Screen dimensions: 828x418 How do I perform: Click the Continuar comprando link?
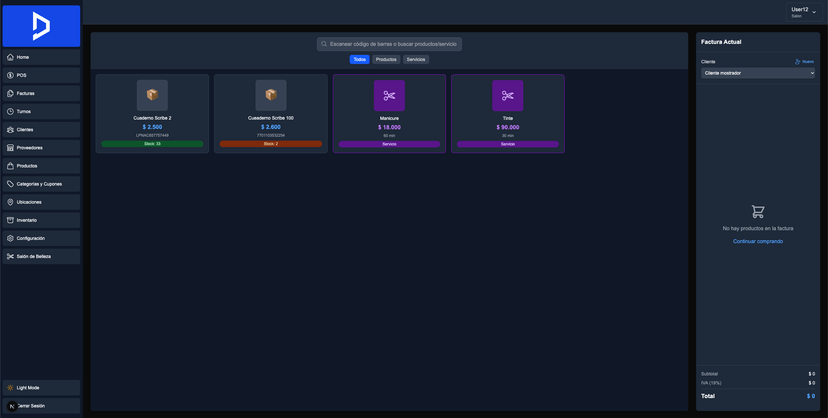[758, 241]
